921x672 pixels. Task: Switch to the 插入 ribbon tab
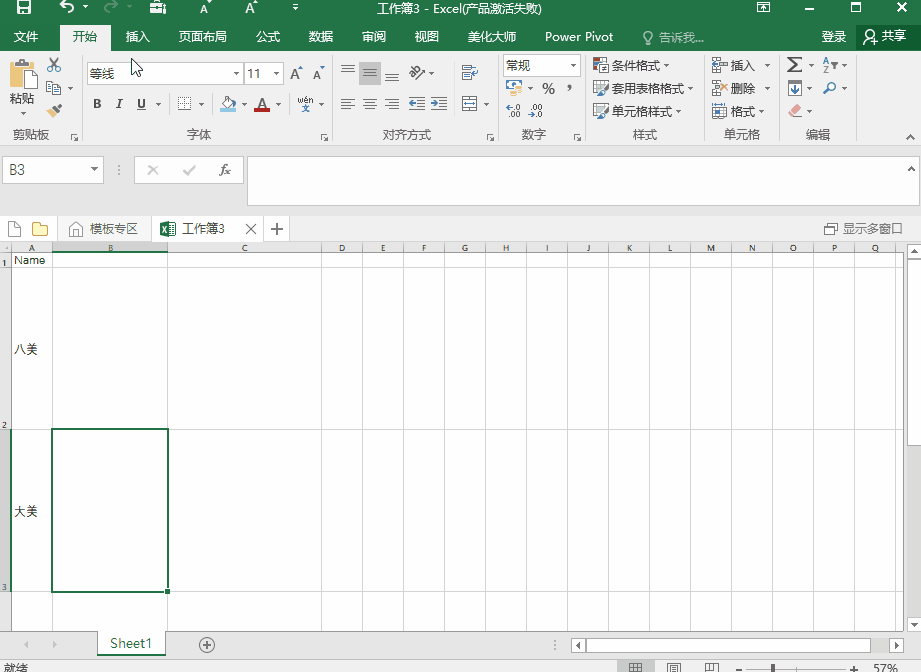click(x=138, y=36)
